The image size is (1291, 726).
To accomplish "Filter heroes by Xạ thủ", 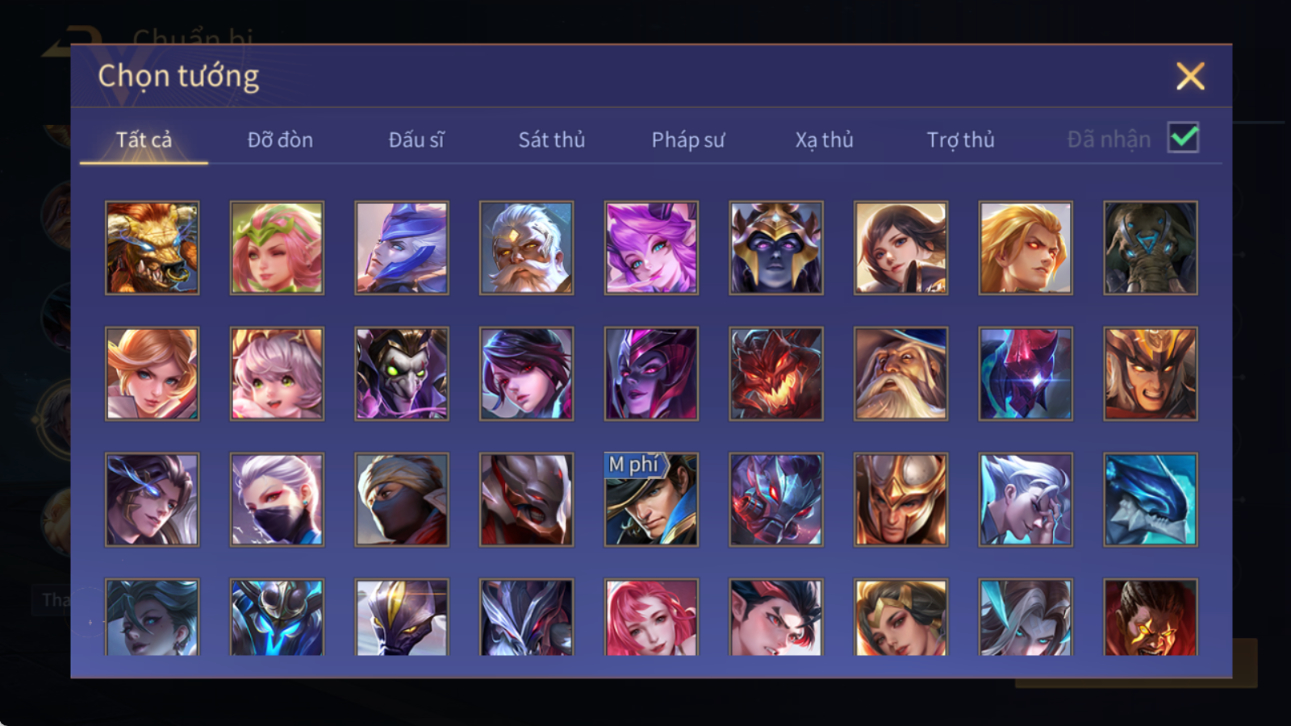I will click(824, 140).
